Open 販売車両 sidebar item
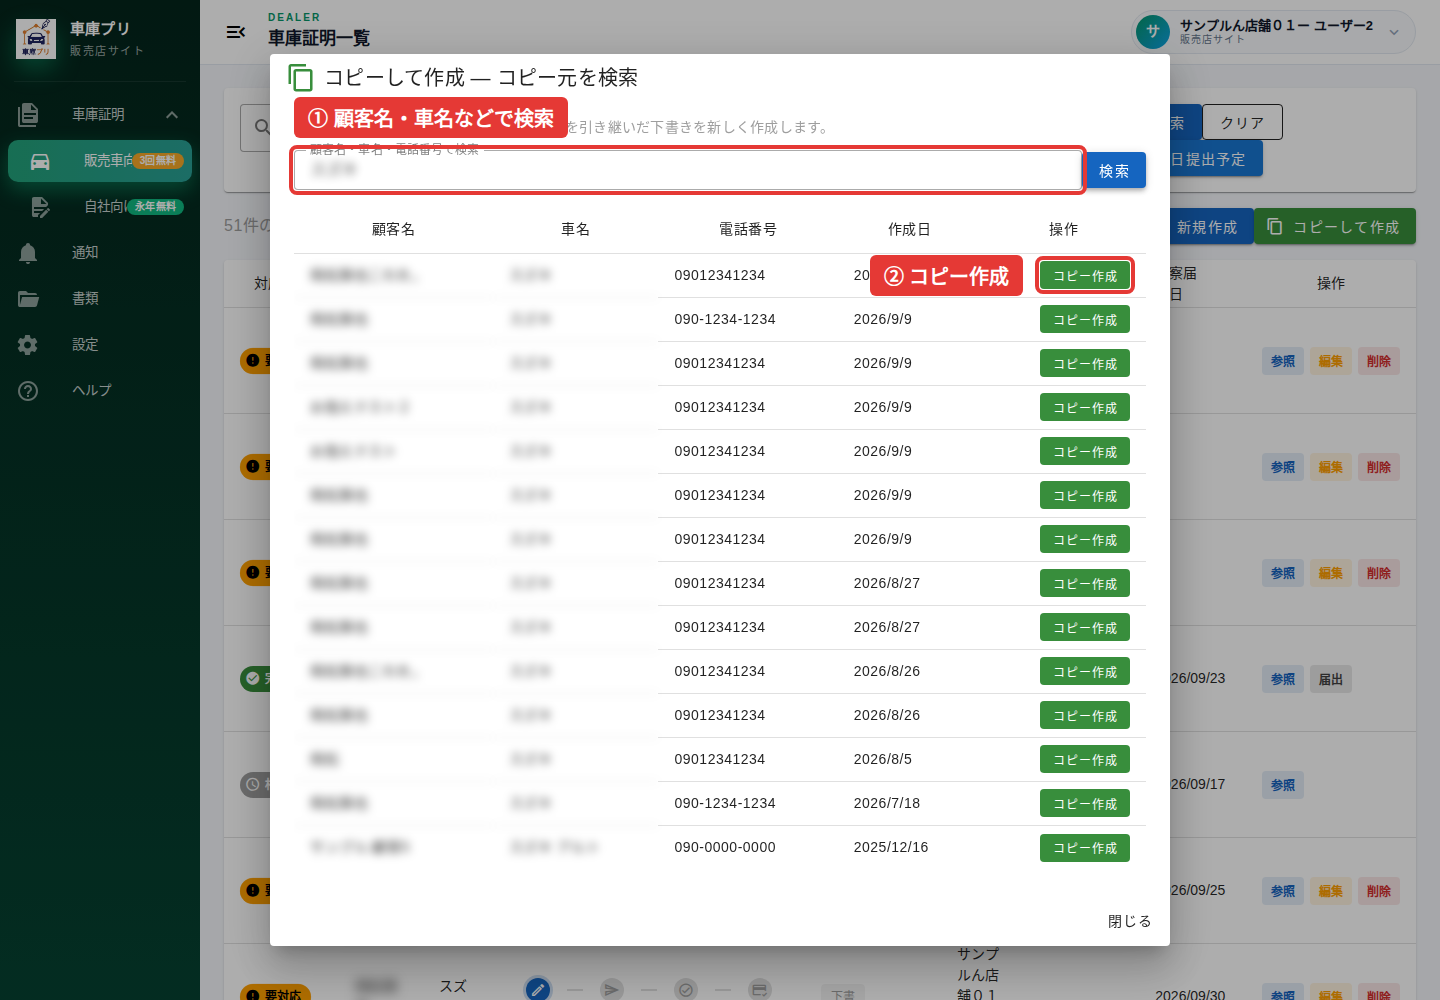Screen dimensions: 1440x1000 100,161
